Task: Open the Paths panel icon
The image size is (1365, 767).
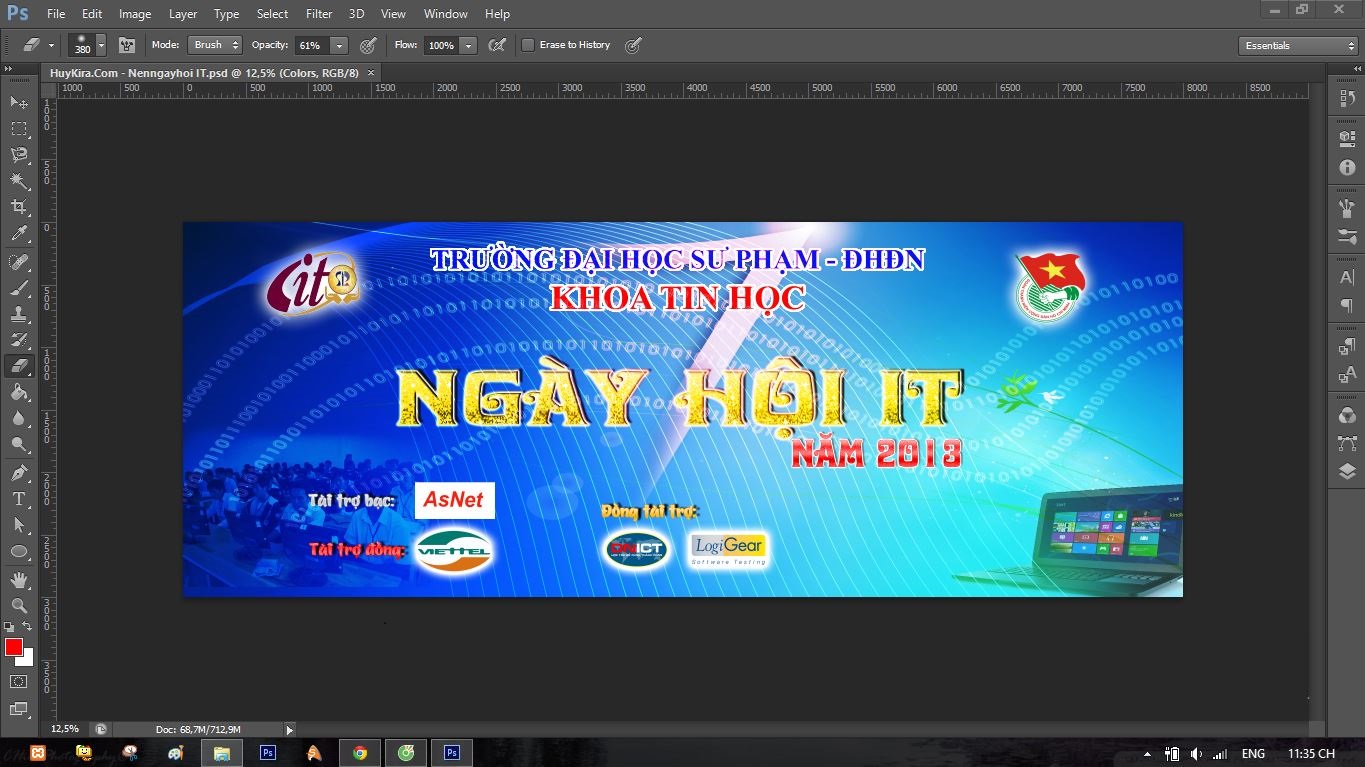Action: point(1347,443)
